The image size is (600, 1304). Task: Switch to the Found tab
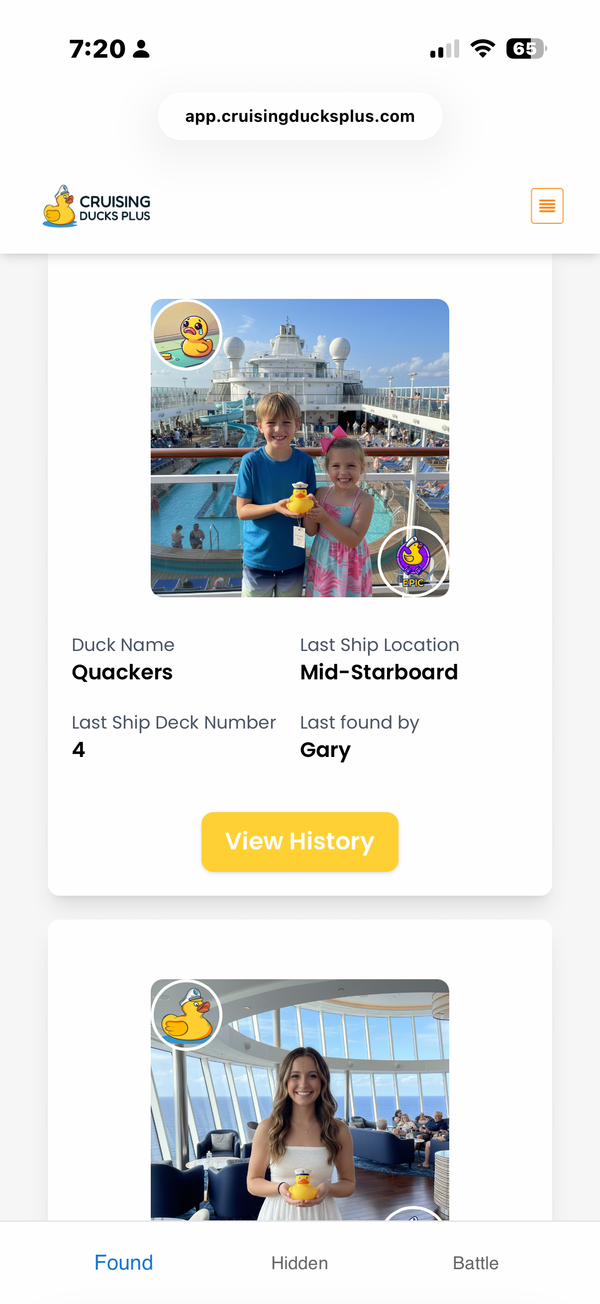coord(124,1263)
